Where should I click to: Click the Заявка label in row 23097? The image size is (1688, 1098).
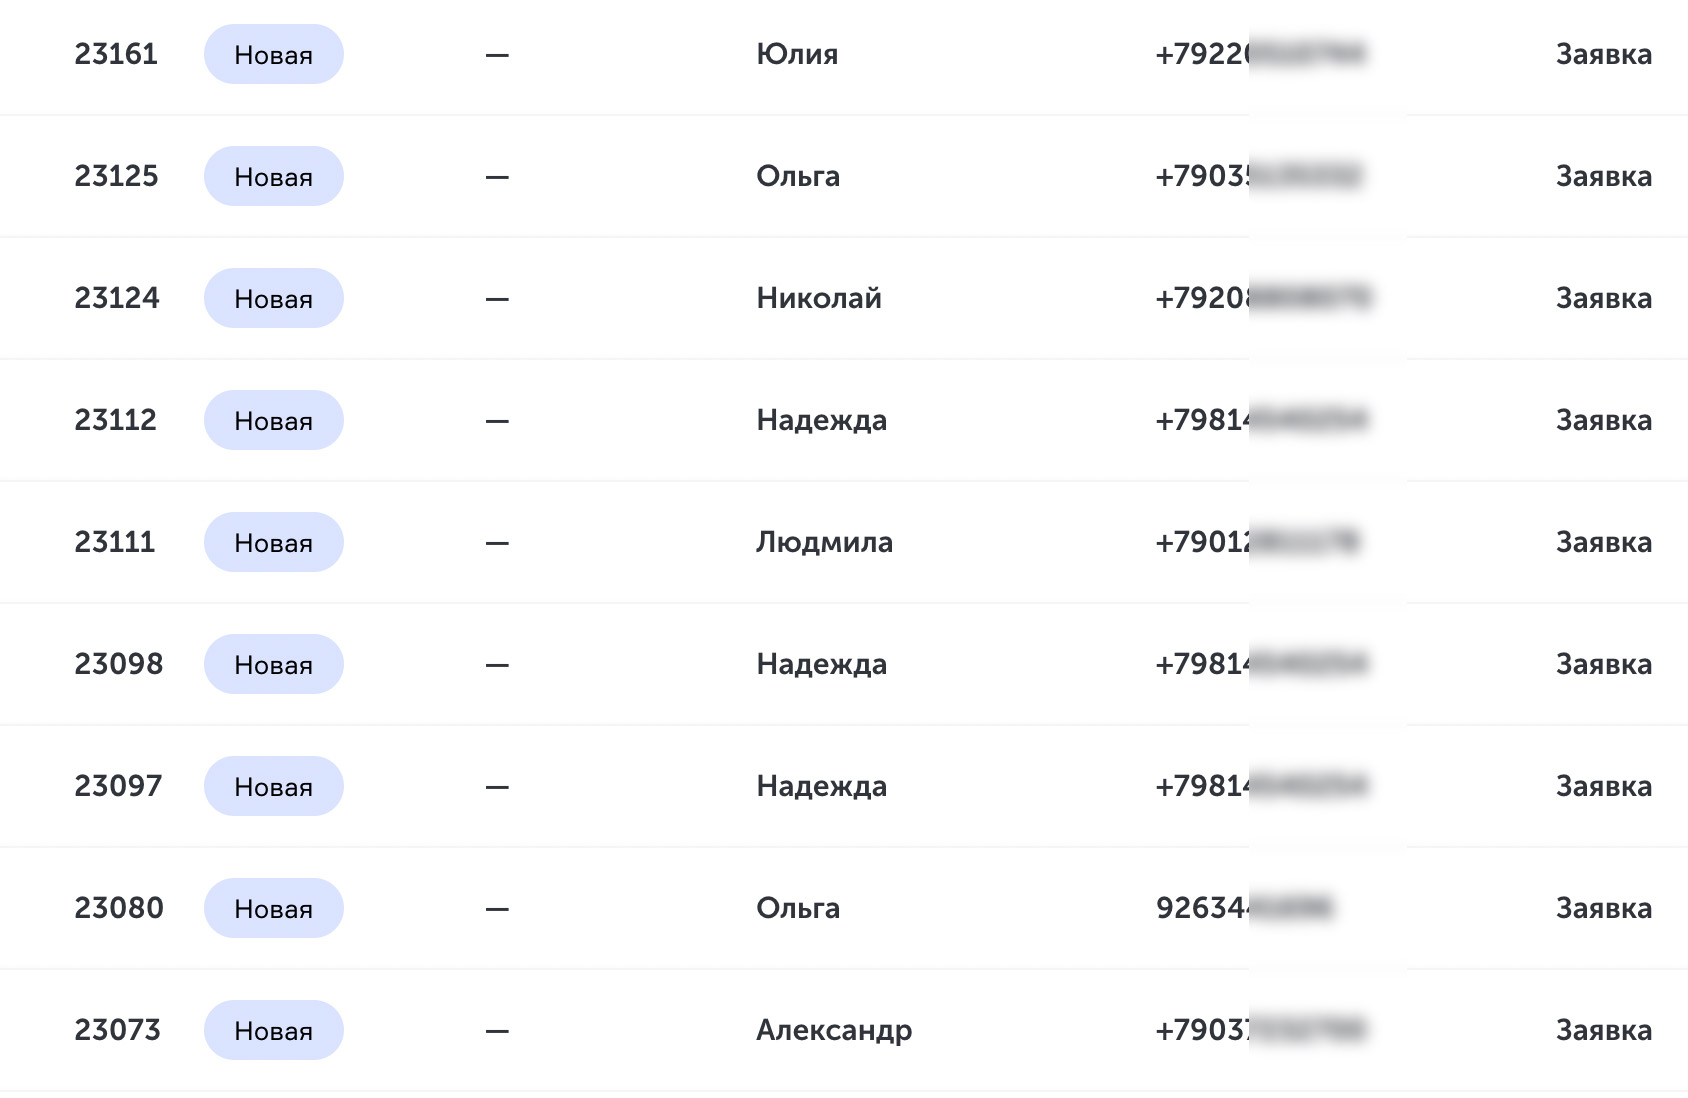(1603, 786)
